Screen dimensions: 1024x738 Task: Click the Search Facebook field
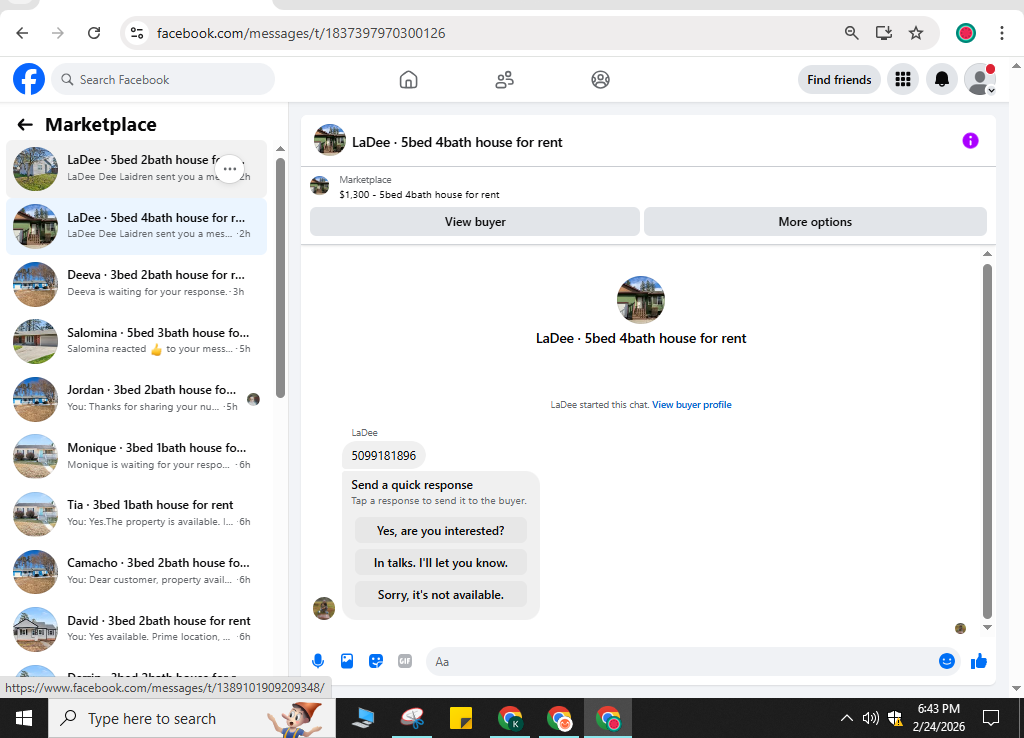(163, 80)
